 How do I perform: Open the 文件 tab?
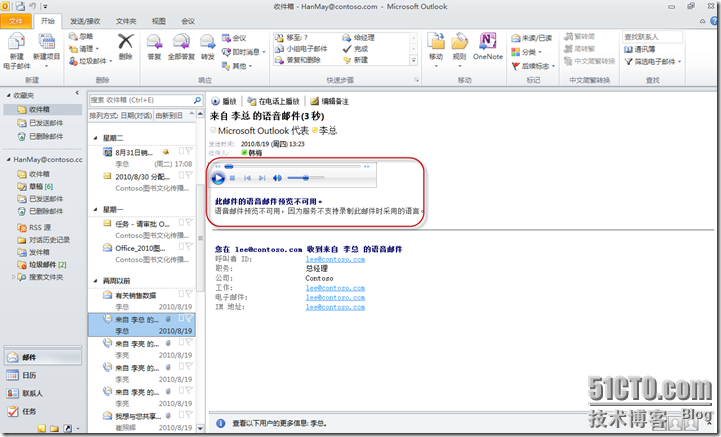pyautogui.click(x=16, y=21)
